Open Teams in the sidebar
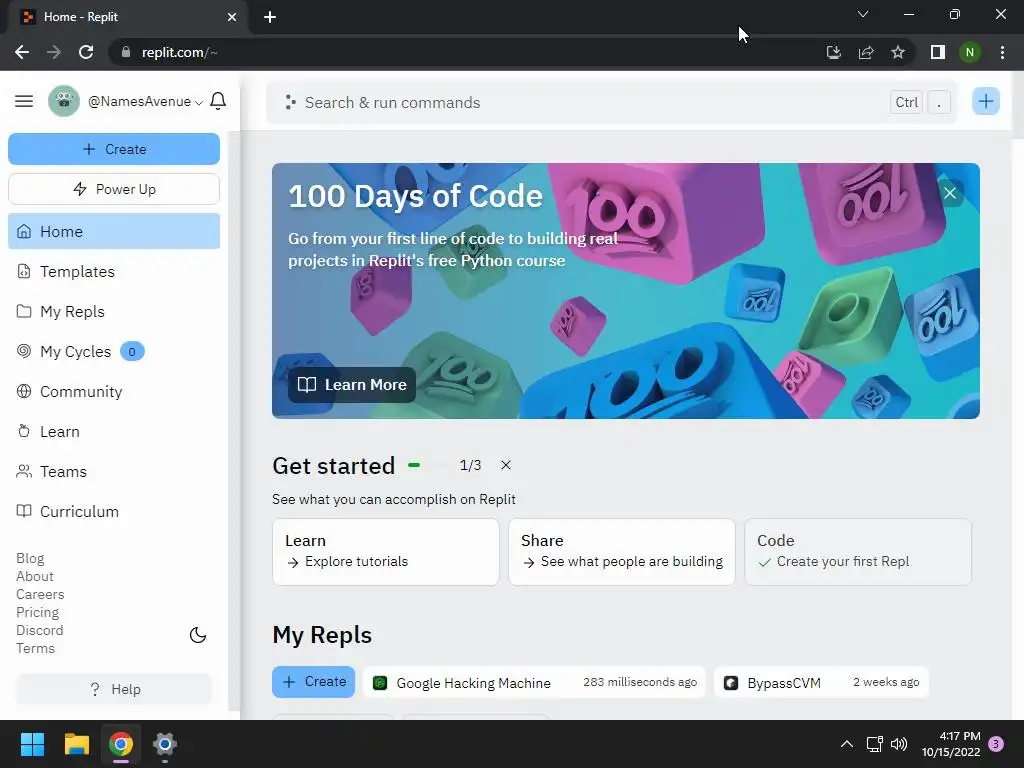 pos(114,472)
